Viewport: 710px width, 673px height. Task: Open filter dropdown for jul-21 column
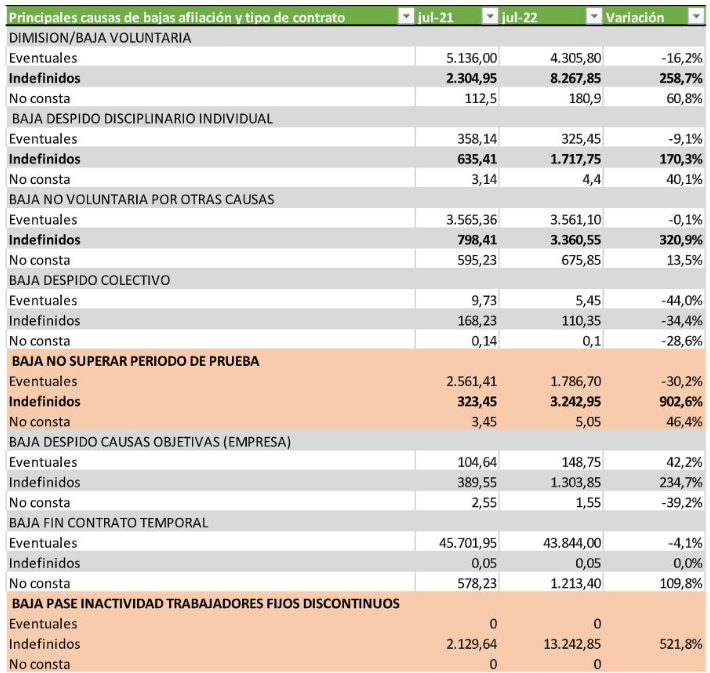pyautogui.click(x=489, y=17)
